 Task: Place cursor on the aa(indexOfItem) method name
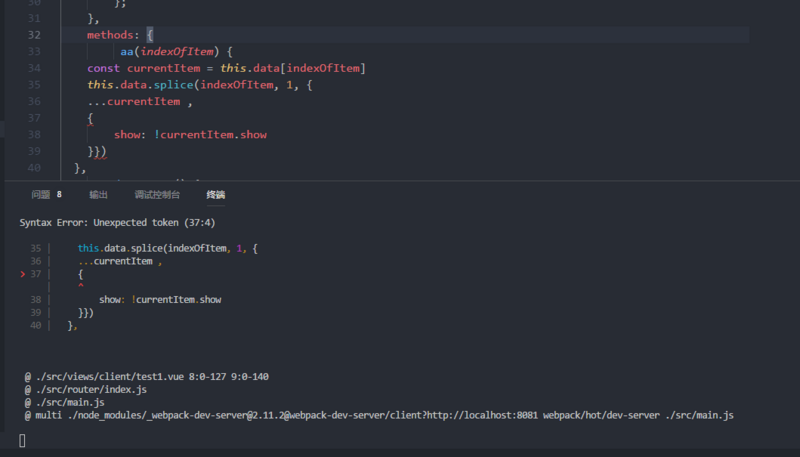click(127, 51)
